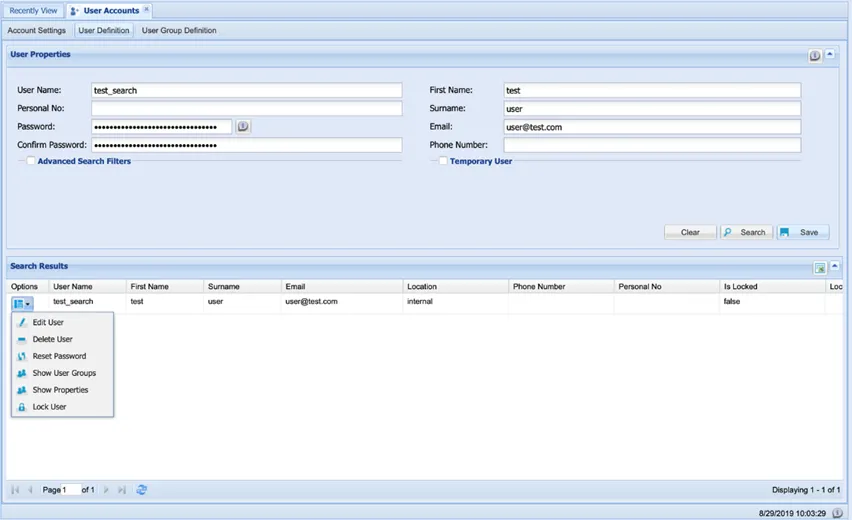
Task: Collapse the User Properties panel
Action: 830,54
